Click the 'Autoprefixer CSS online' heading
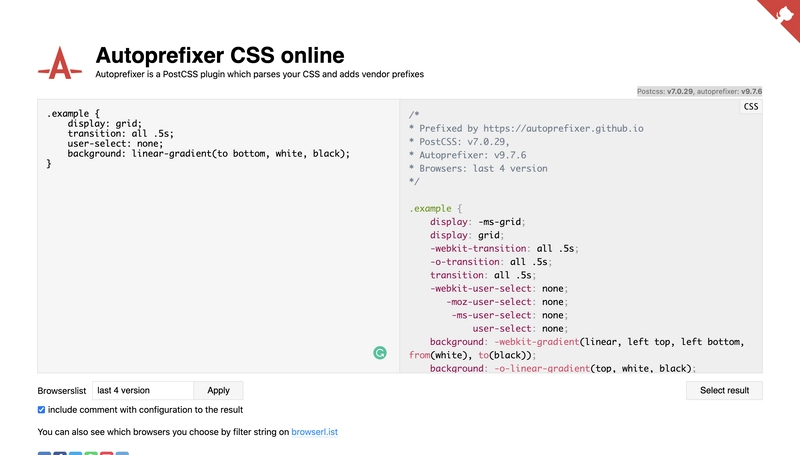Viewport: 800px width, 455px height. pyautogui.click(x=220, y=55)
